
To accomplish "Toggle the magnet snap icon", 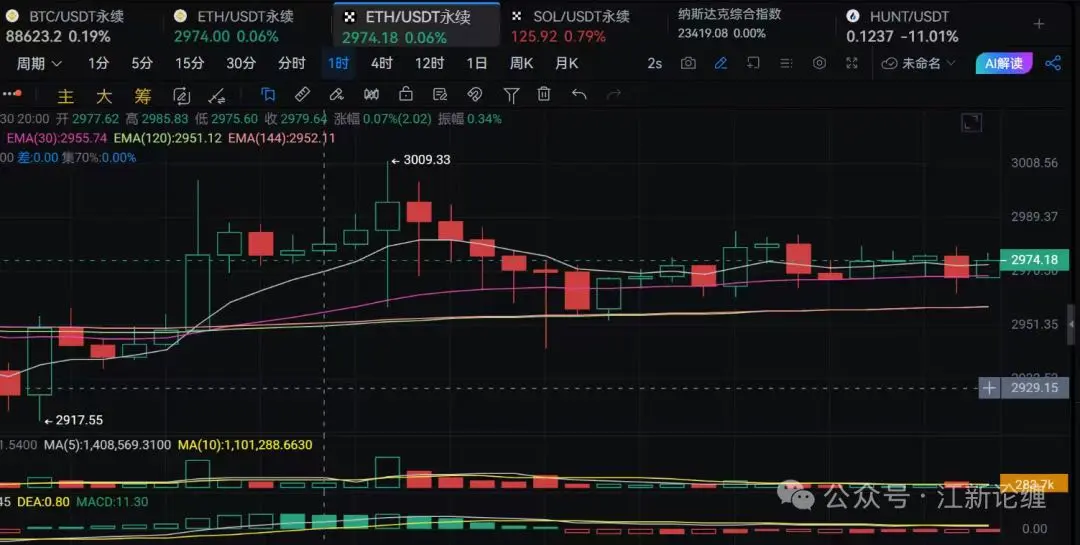I will [475, 94].
